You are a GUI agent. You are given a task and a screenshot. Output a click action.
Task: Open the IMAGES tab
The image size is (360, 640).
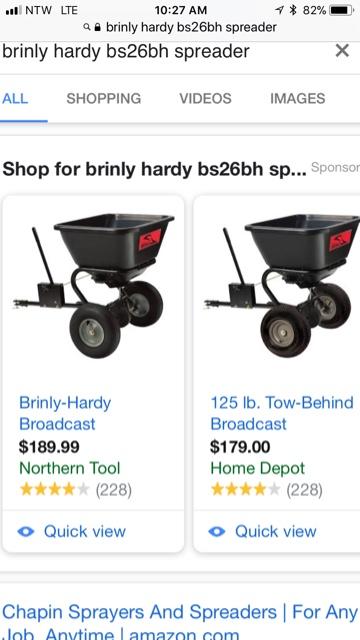(298, 98)
